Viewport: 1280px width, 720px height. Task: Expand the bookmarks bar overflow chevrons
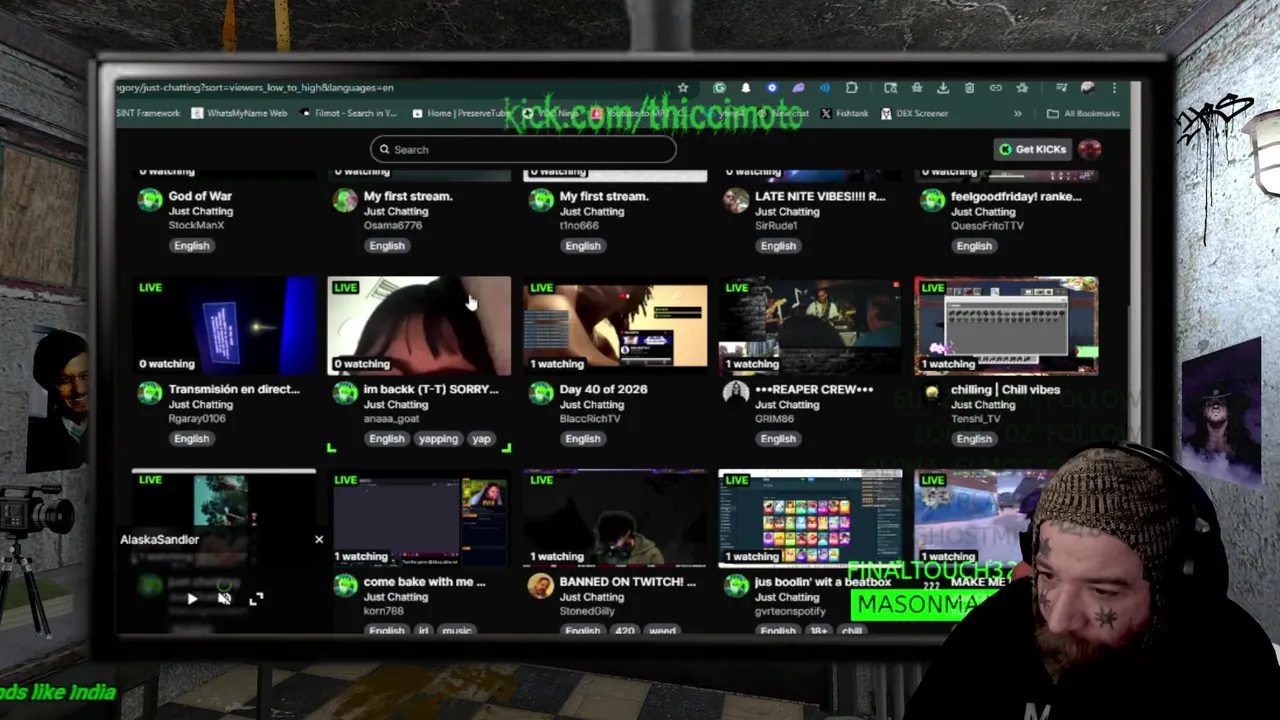click(x=1018, y=113)
